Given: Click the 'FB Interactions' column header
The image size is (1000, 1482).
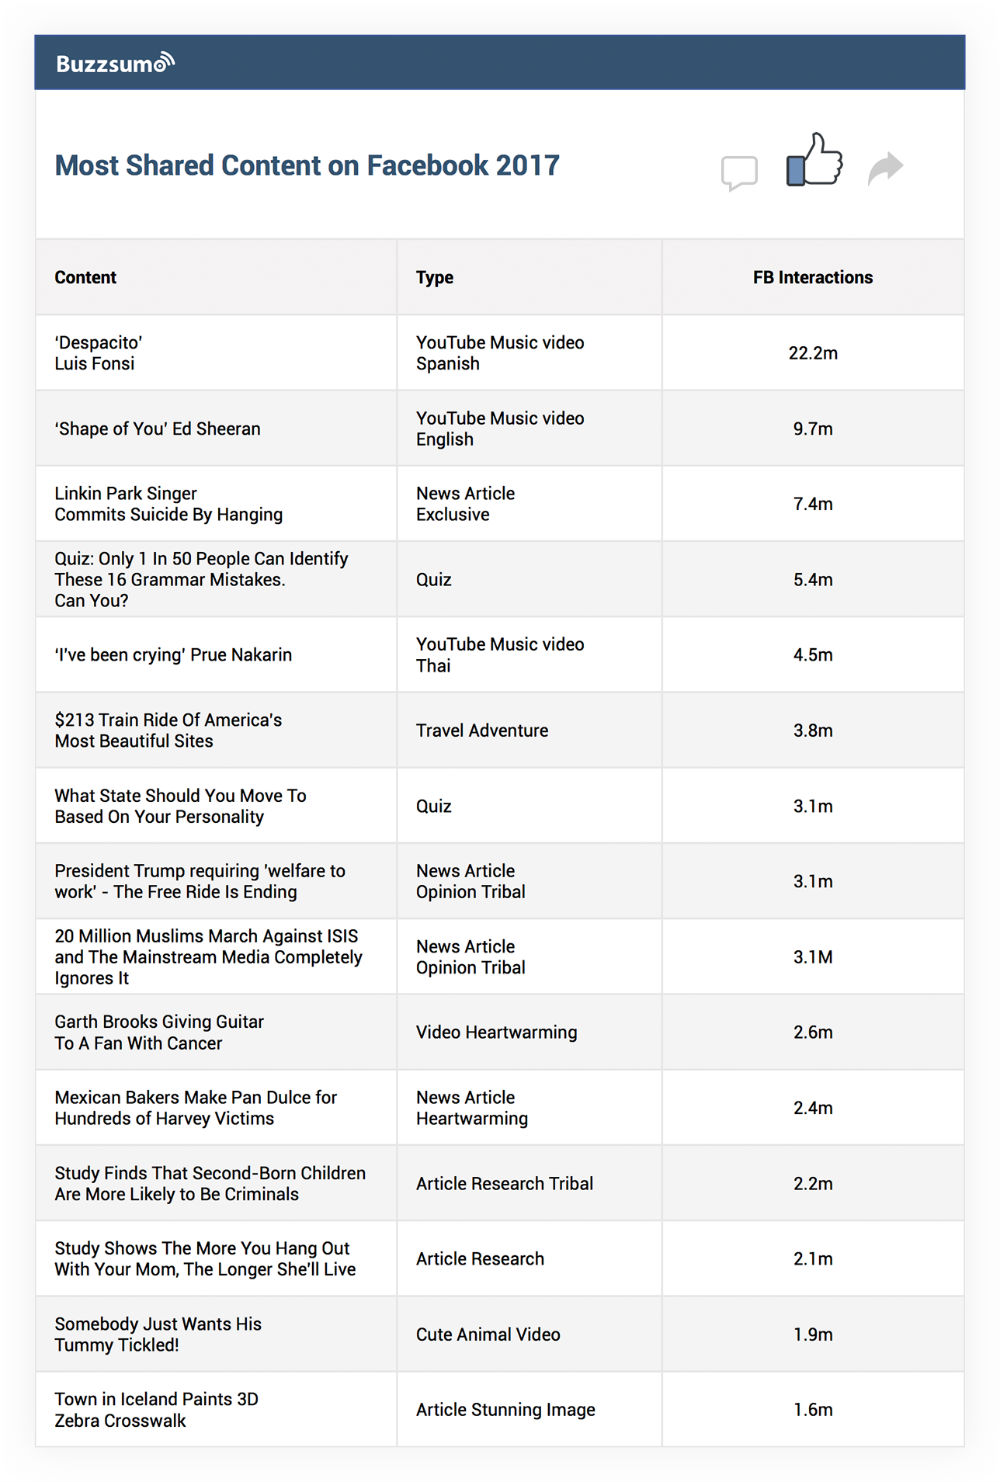Looking at the screenshot, I should click(x=812, y=277).
